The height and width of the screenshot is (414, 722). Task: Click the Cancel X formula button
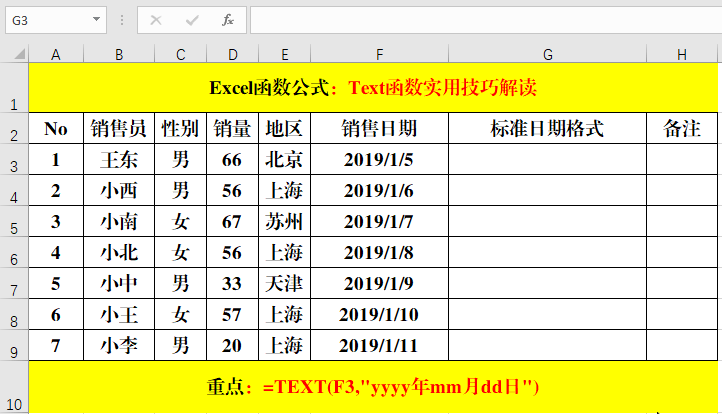point(156,20)
